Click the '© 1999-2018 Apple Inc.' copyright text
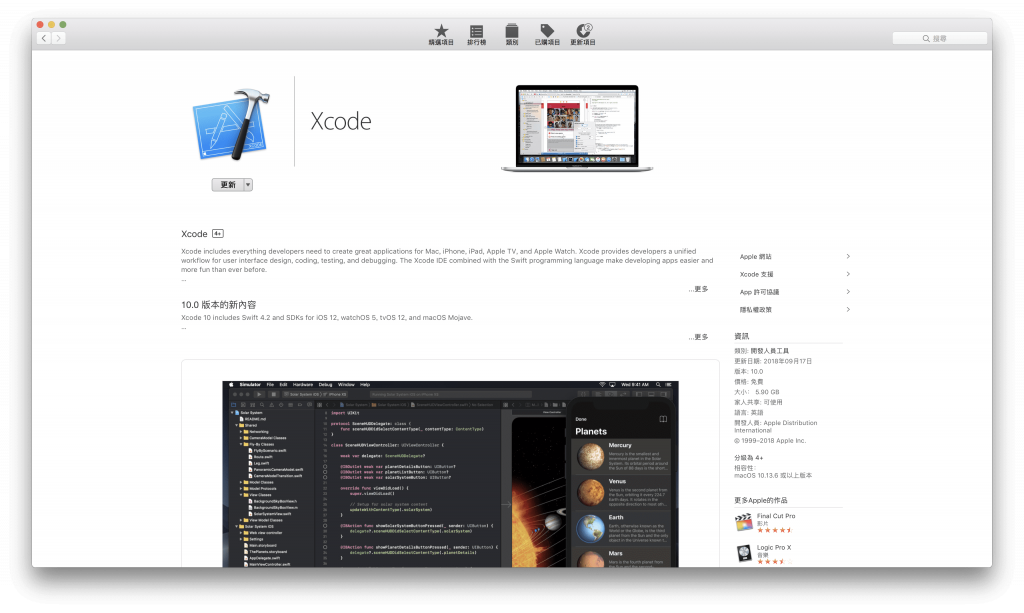Viewport: 1024px width, 613px height. (770, 441)
